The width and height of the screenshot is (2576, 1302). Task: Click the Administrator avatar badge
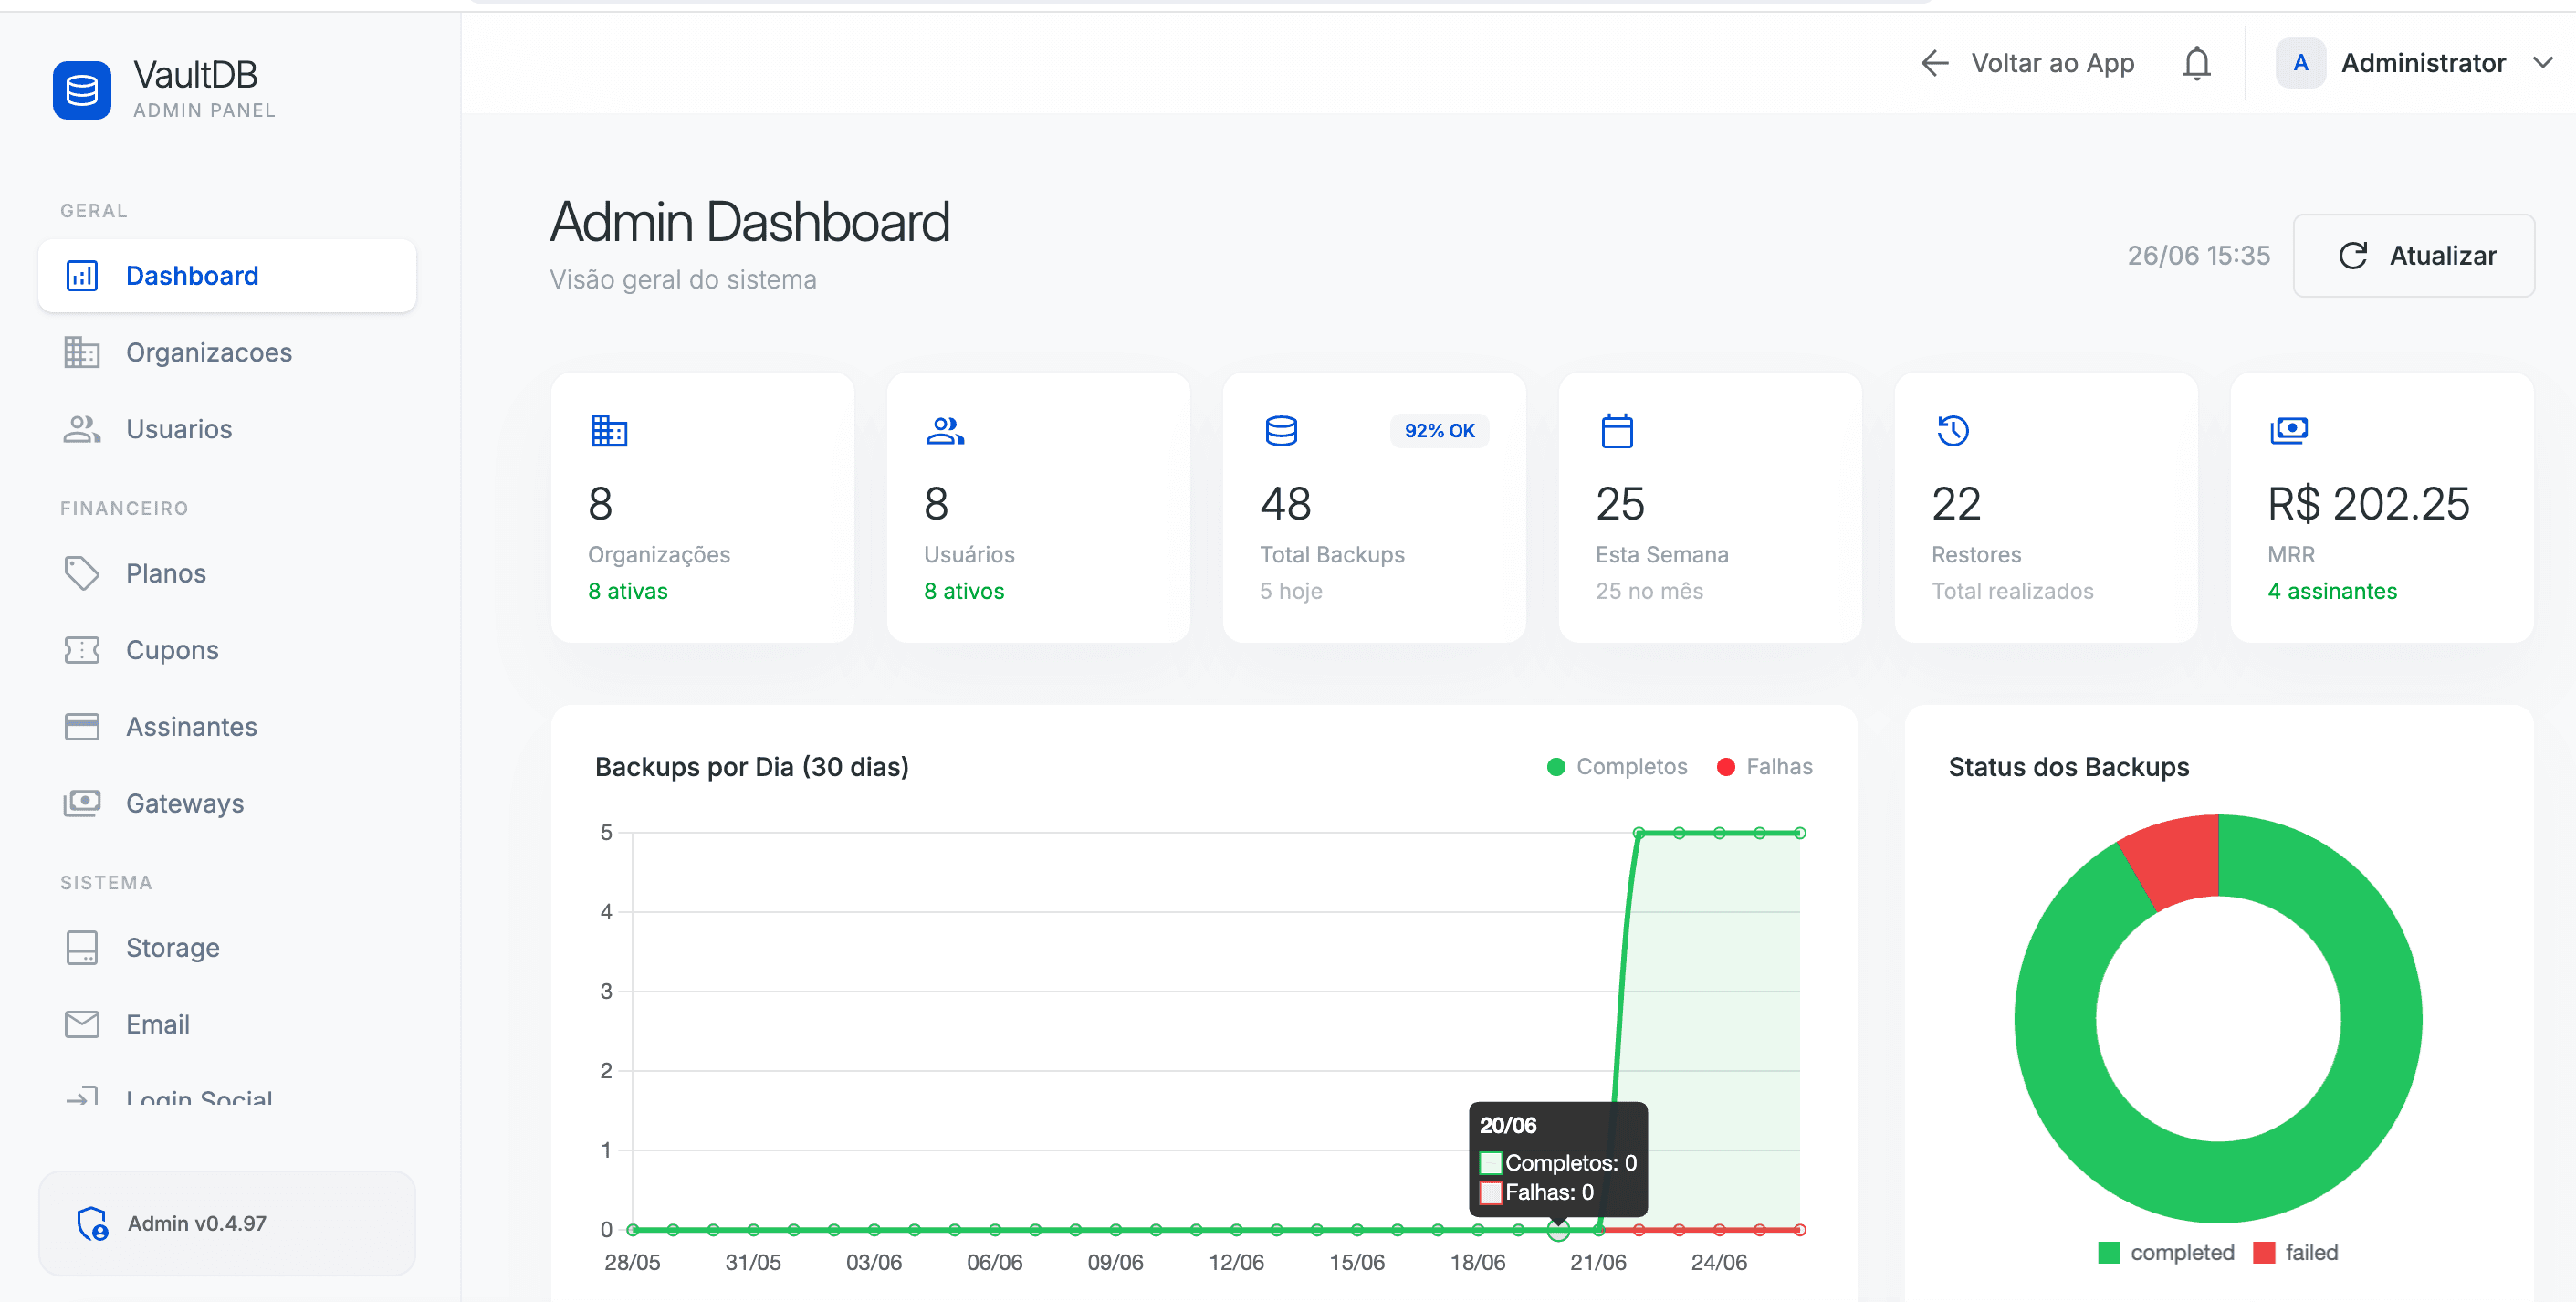pos(2300,63)
